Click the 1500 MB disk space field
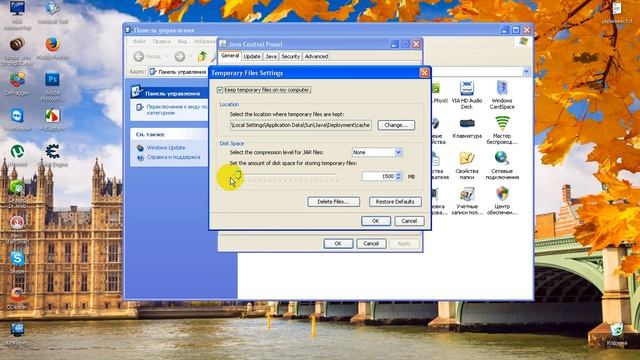 pos(378,176)
